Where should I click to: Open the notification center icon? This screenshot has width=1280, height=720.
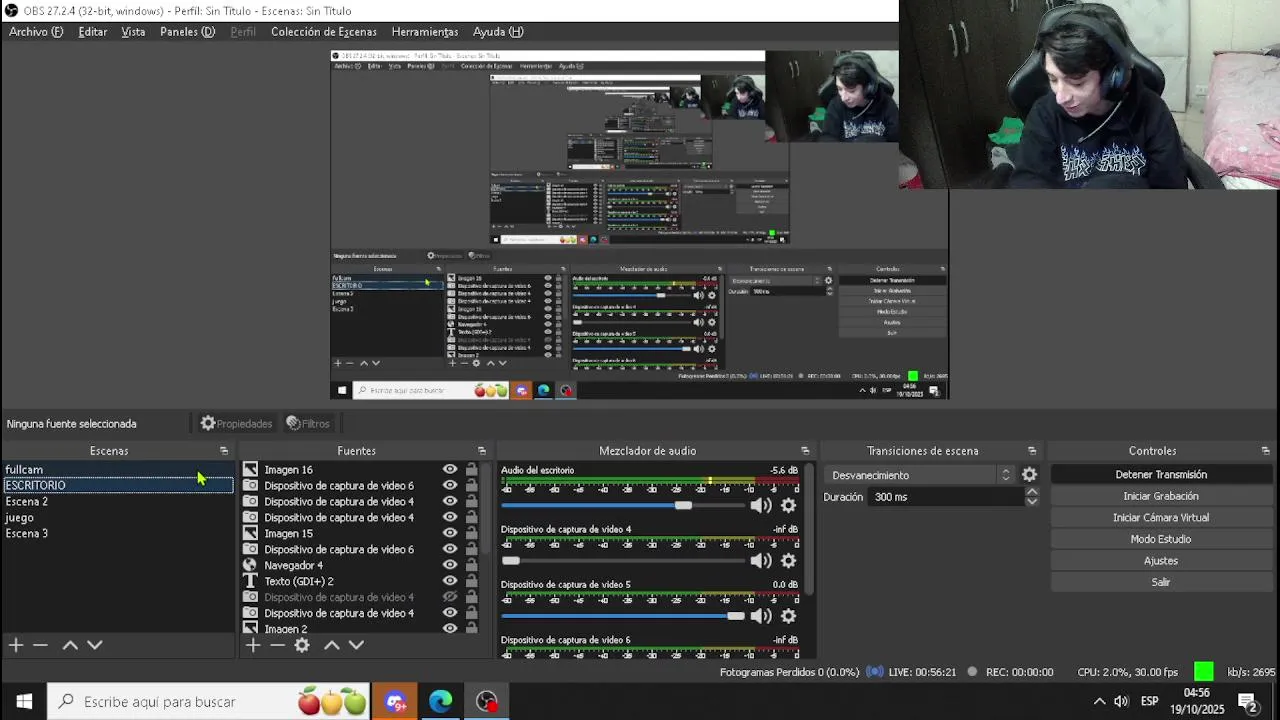[x=1248, y=702]
